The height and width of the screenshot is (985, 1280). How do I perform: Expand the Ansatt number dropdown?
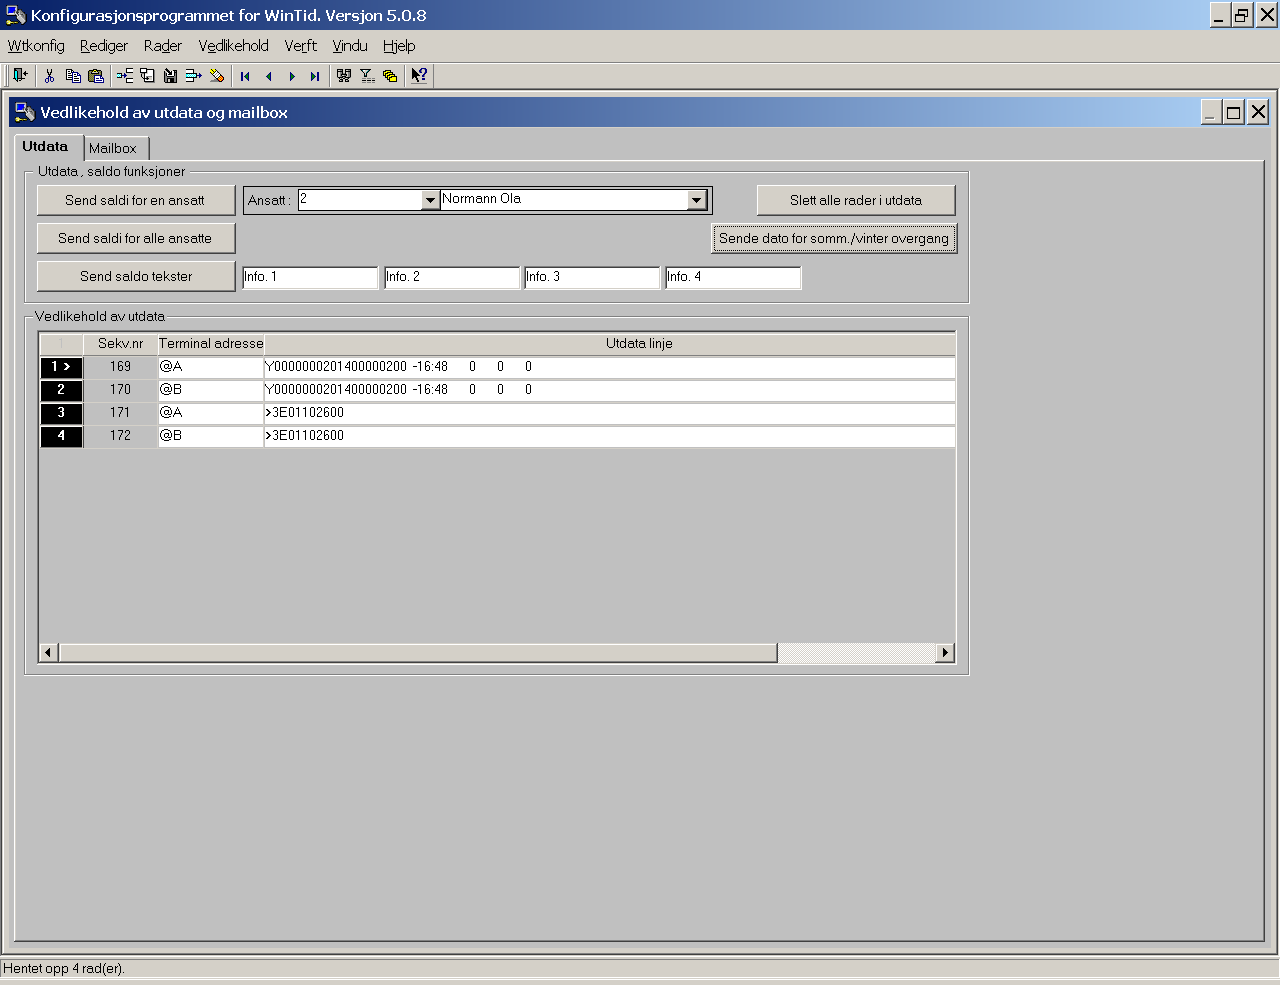pyautogui.click(x=430, y=200)
